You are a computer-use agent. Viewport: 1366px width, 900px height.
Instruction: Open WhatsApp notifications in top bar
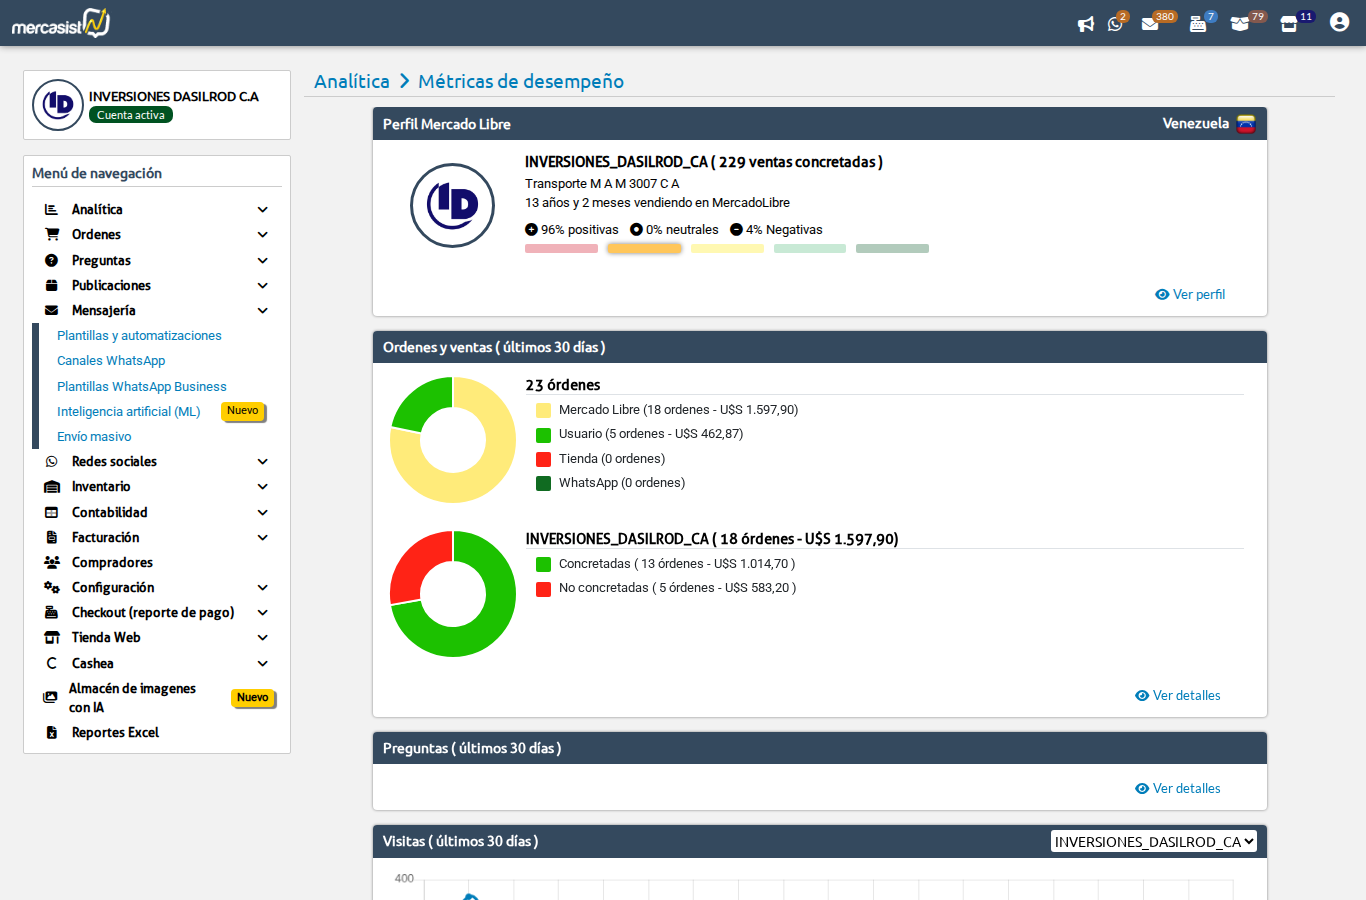[1115, 24]
